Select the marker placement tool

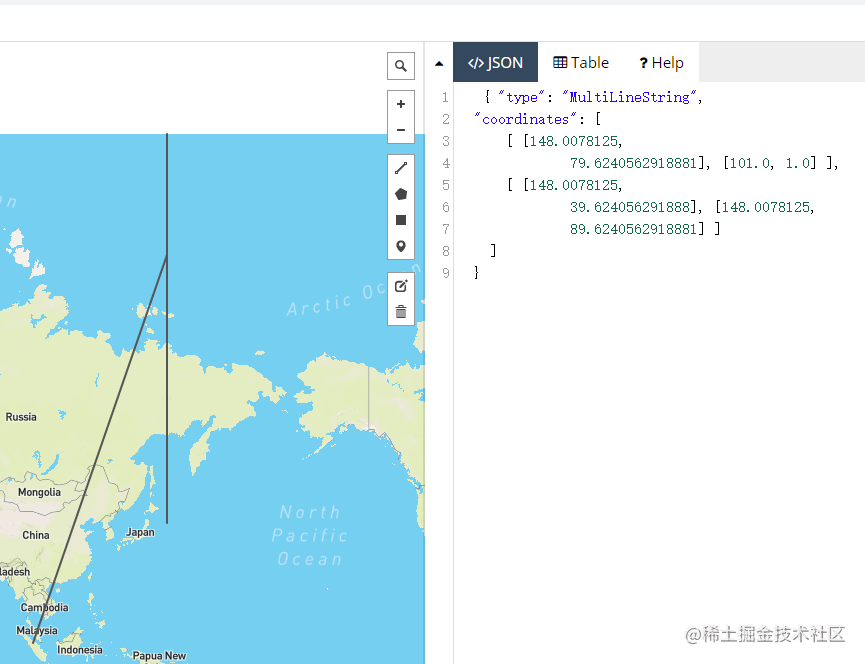click(x=400, y=245)
